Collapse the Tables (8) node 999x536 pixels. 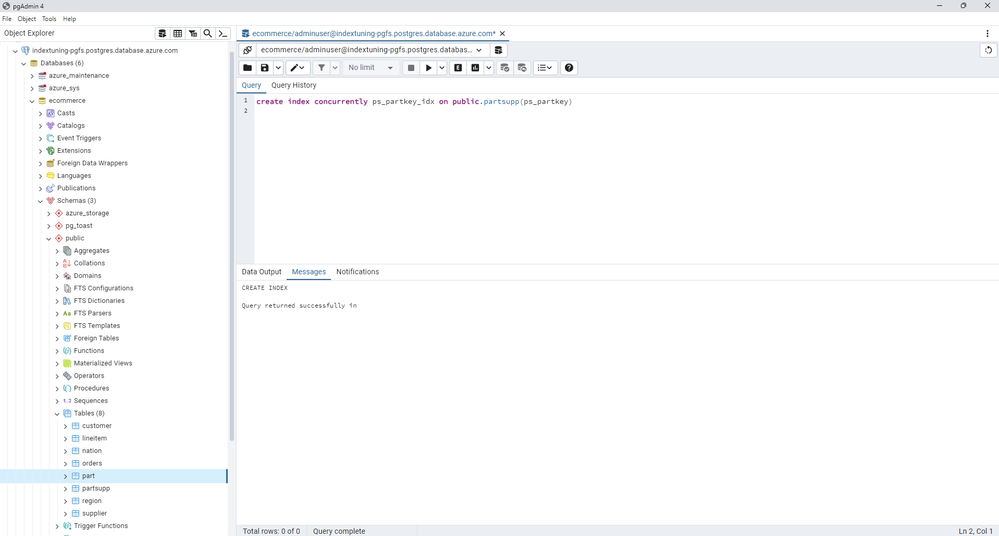[57, 414]
